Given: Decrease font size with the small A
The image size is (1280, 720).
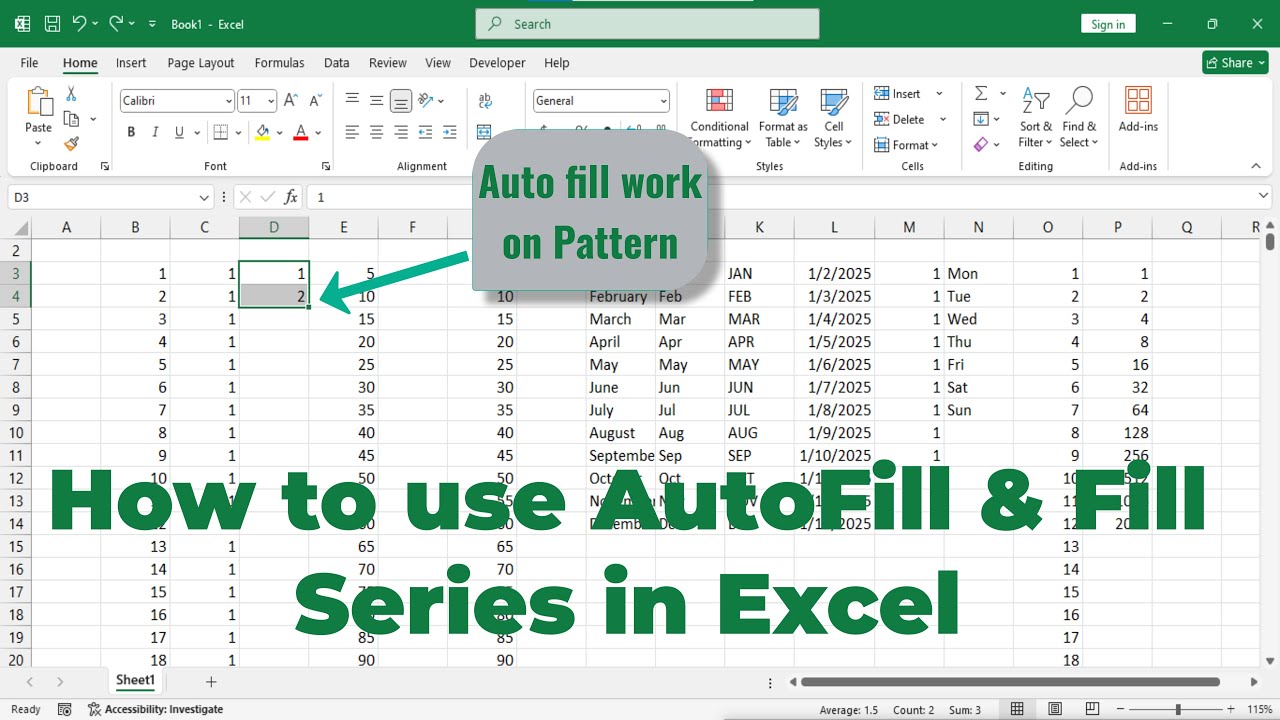Looking at the screenshot, I should (315, 100).
